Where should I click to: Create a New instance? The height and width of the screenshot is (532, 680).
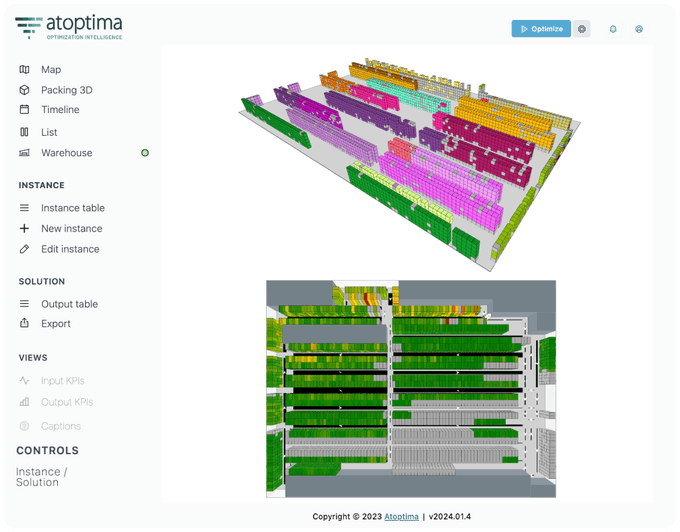coord(72,228)
